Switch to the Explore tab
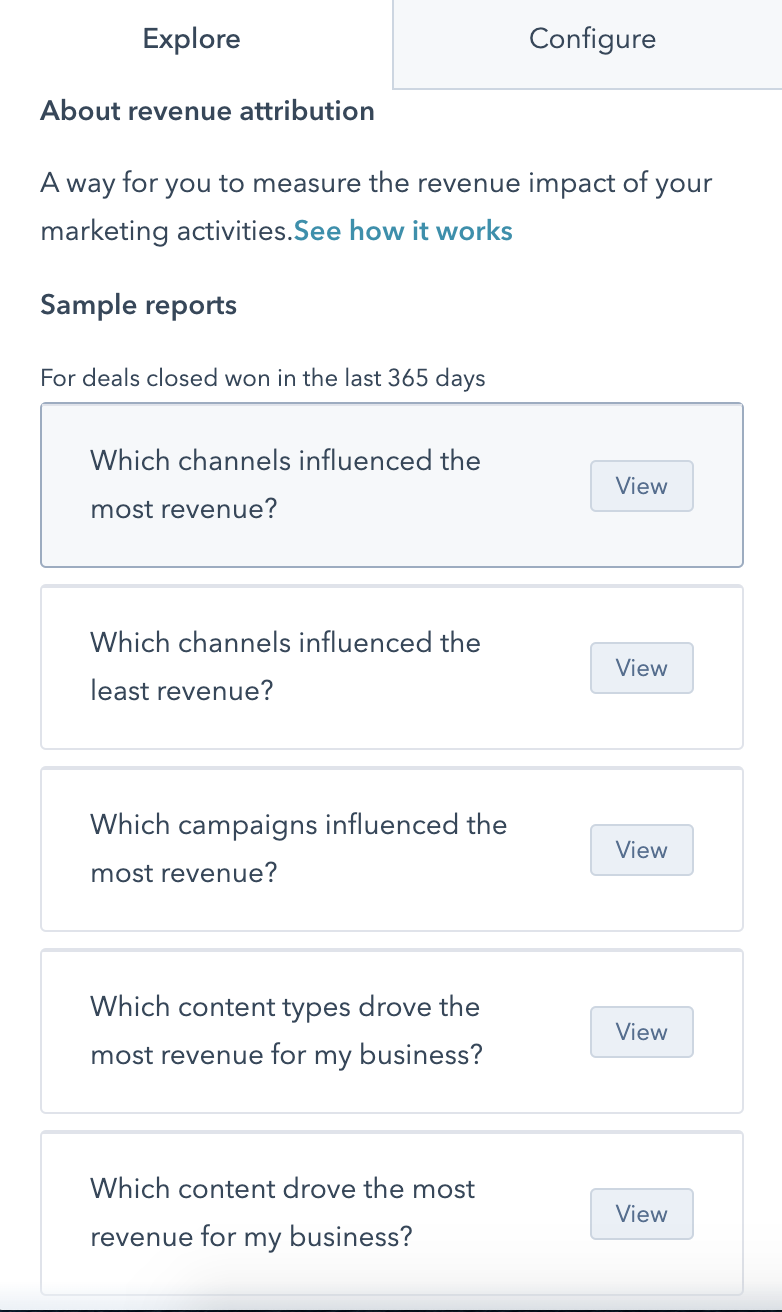 (191, 39)
